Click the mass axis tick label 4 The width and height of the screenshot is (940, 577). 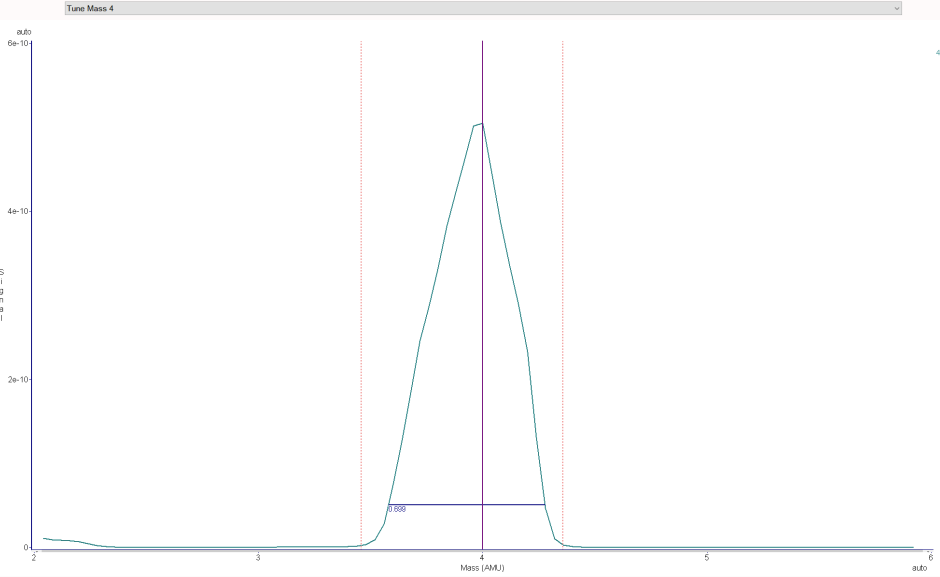(483, 557)
